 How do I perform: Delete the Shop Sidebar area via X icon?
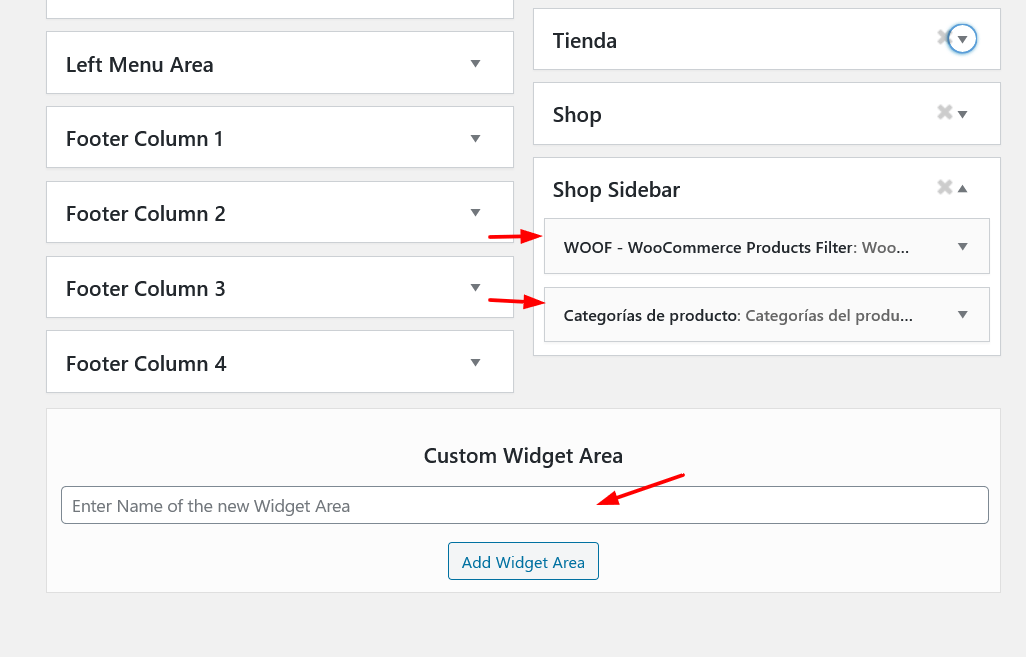pyautogui.click(x=944, y=187)
